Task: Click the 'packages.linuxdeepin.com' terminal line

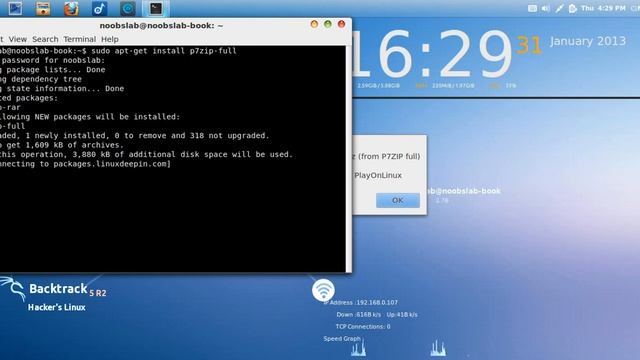Action: (85, 164)
